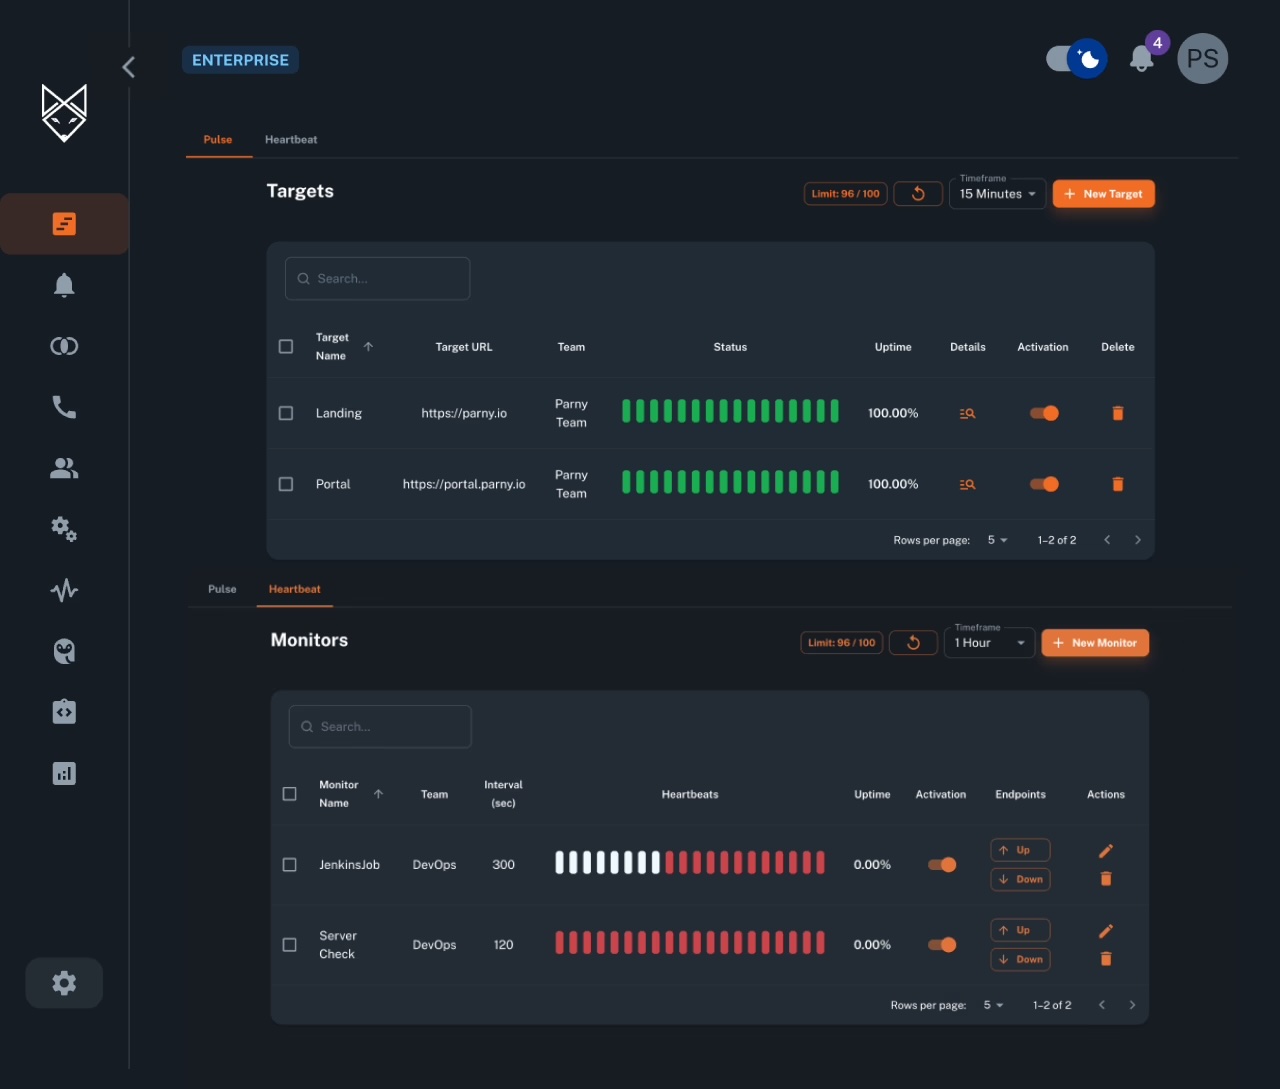Go to next page of Targets table

pyautogui.click(x=1138, y=540)
